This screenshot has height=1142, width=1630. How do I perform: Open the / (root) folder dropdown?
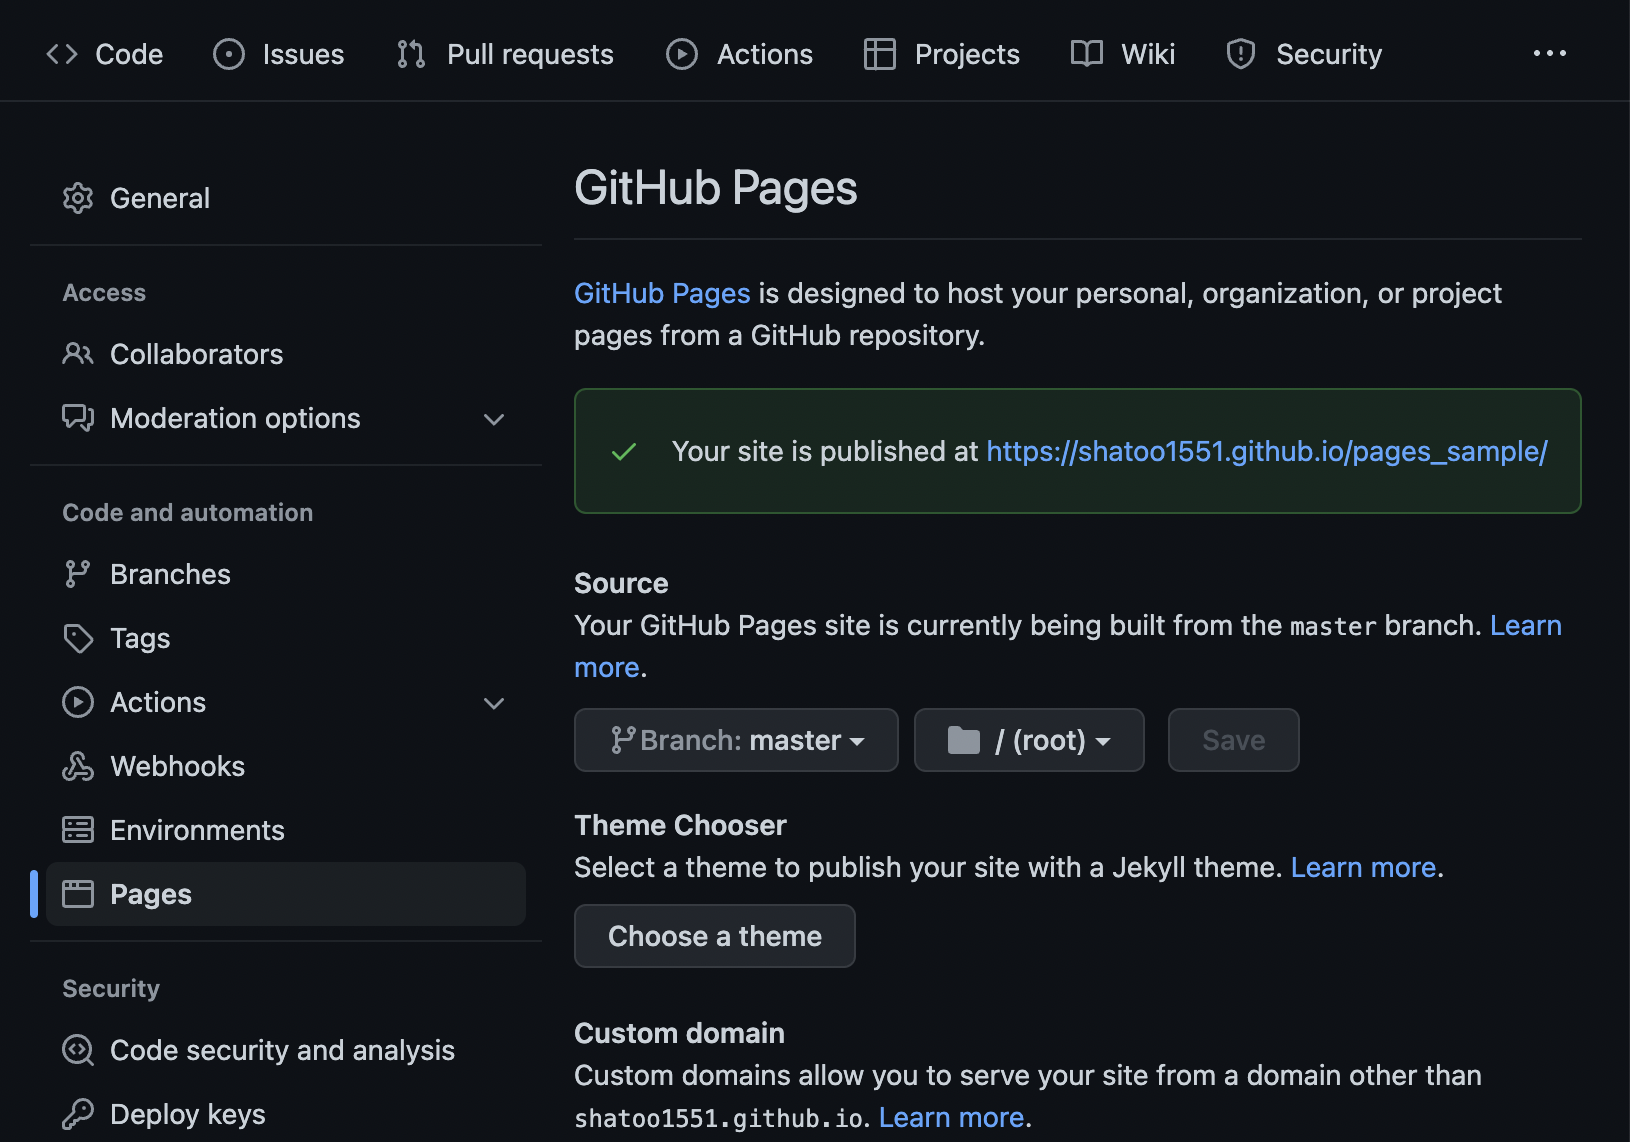[1029, 740]
